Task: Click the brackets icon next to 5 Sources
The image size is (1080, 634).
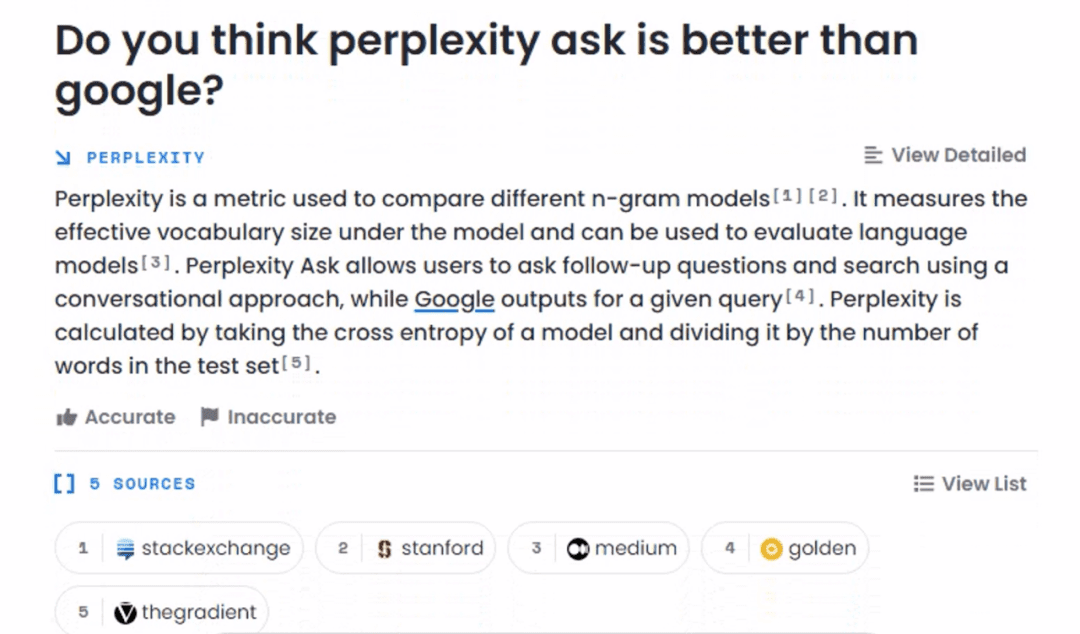Action: point(63,483)
